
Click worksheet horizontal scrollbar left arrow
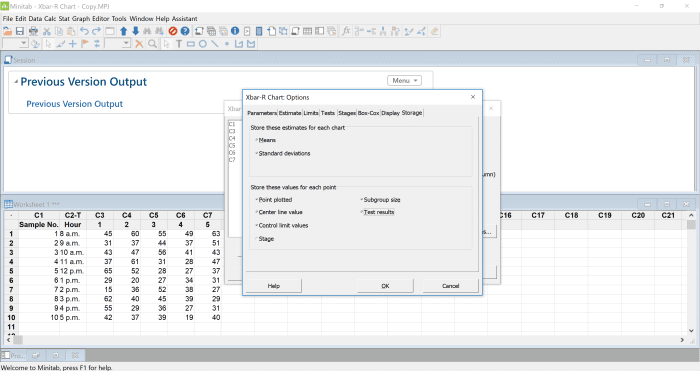(x=8, y=340)
